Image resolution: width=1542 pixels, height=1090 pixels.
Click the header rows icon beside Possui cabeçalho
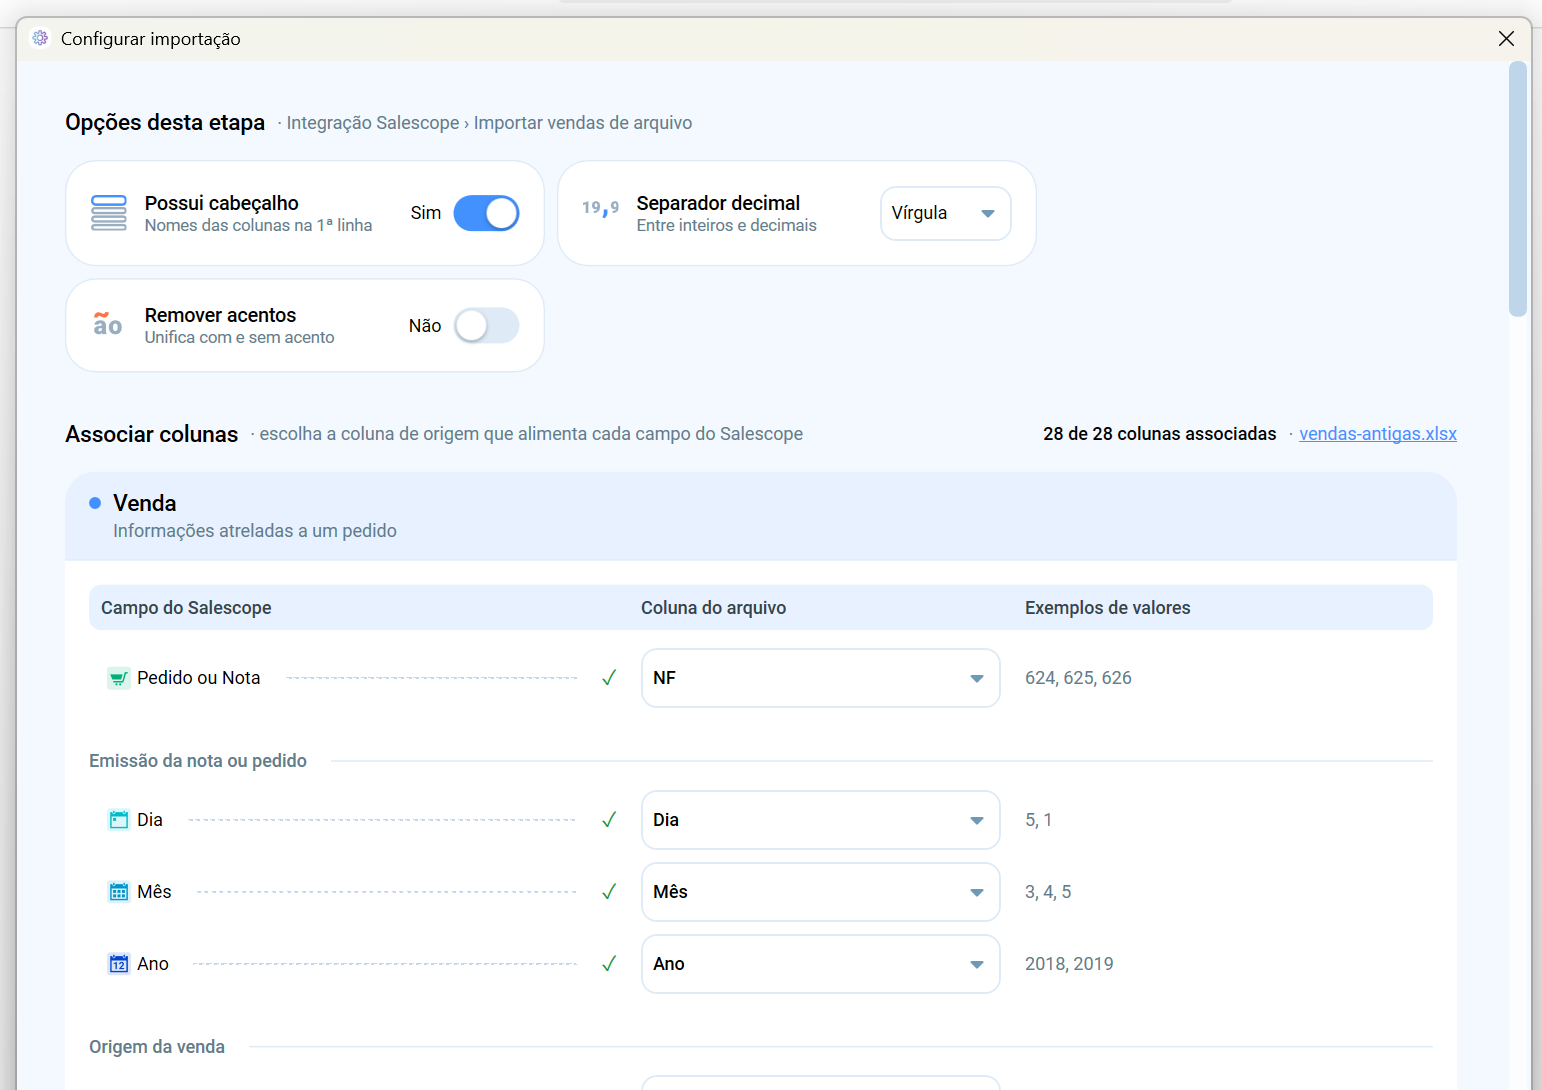(x=109, y=213)
